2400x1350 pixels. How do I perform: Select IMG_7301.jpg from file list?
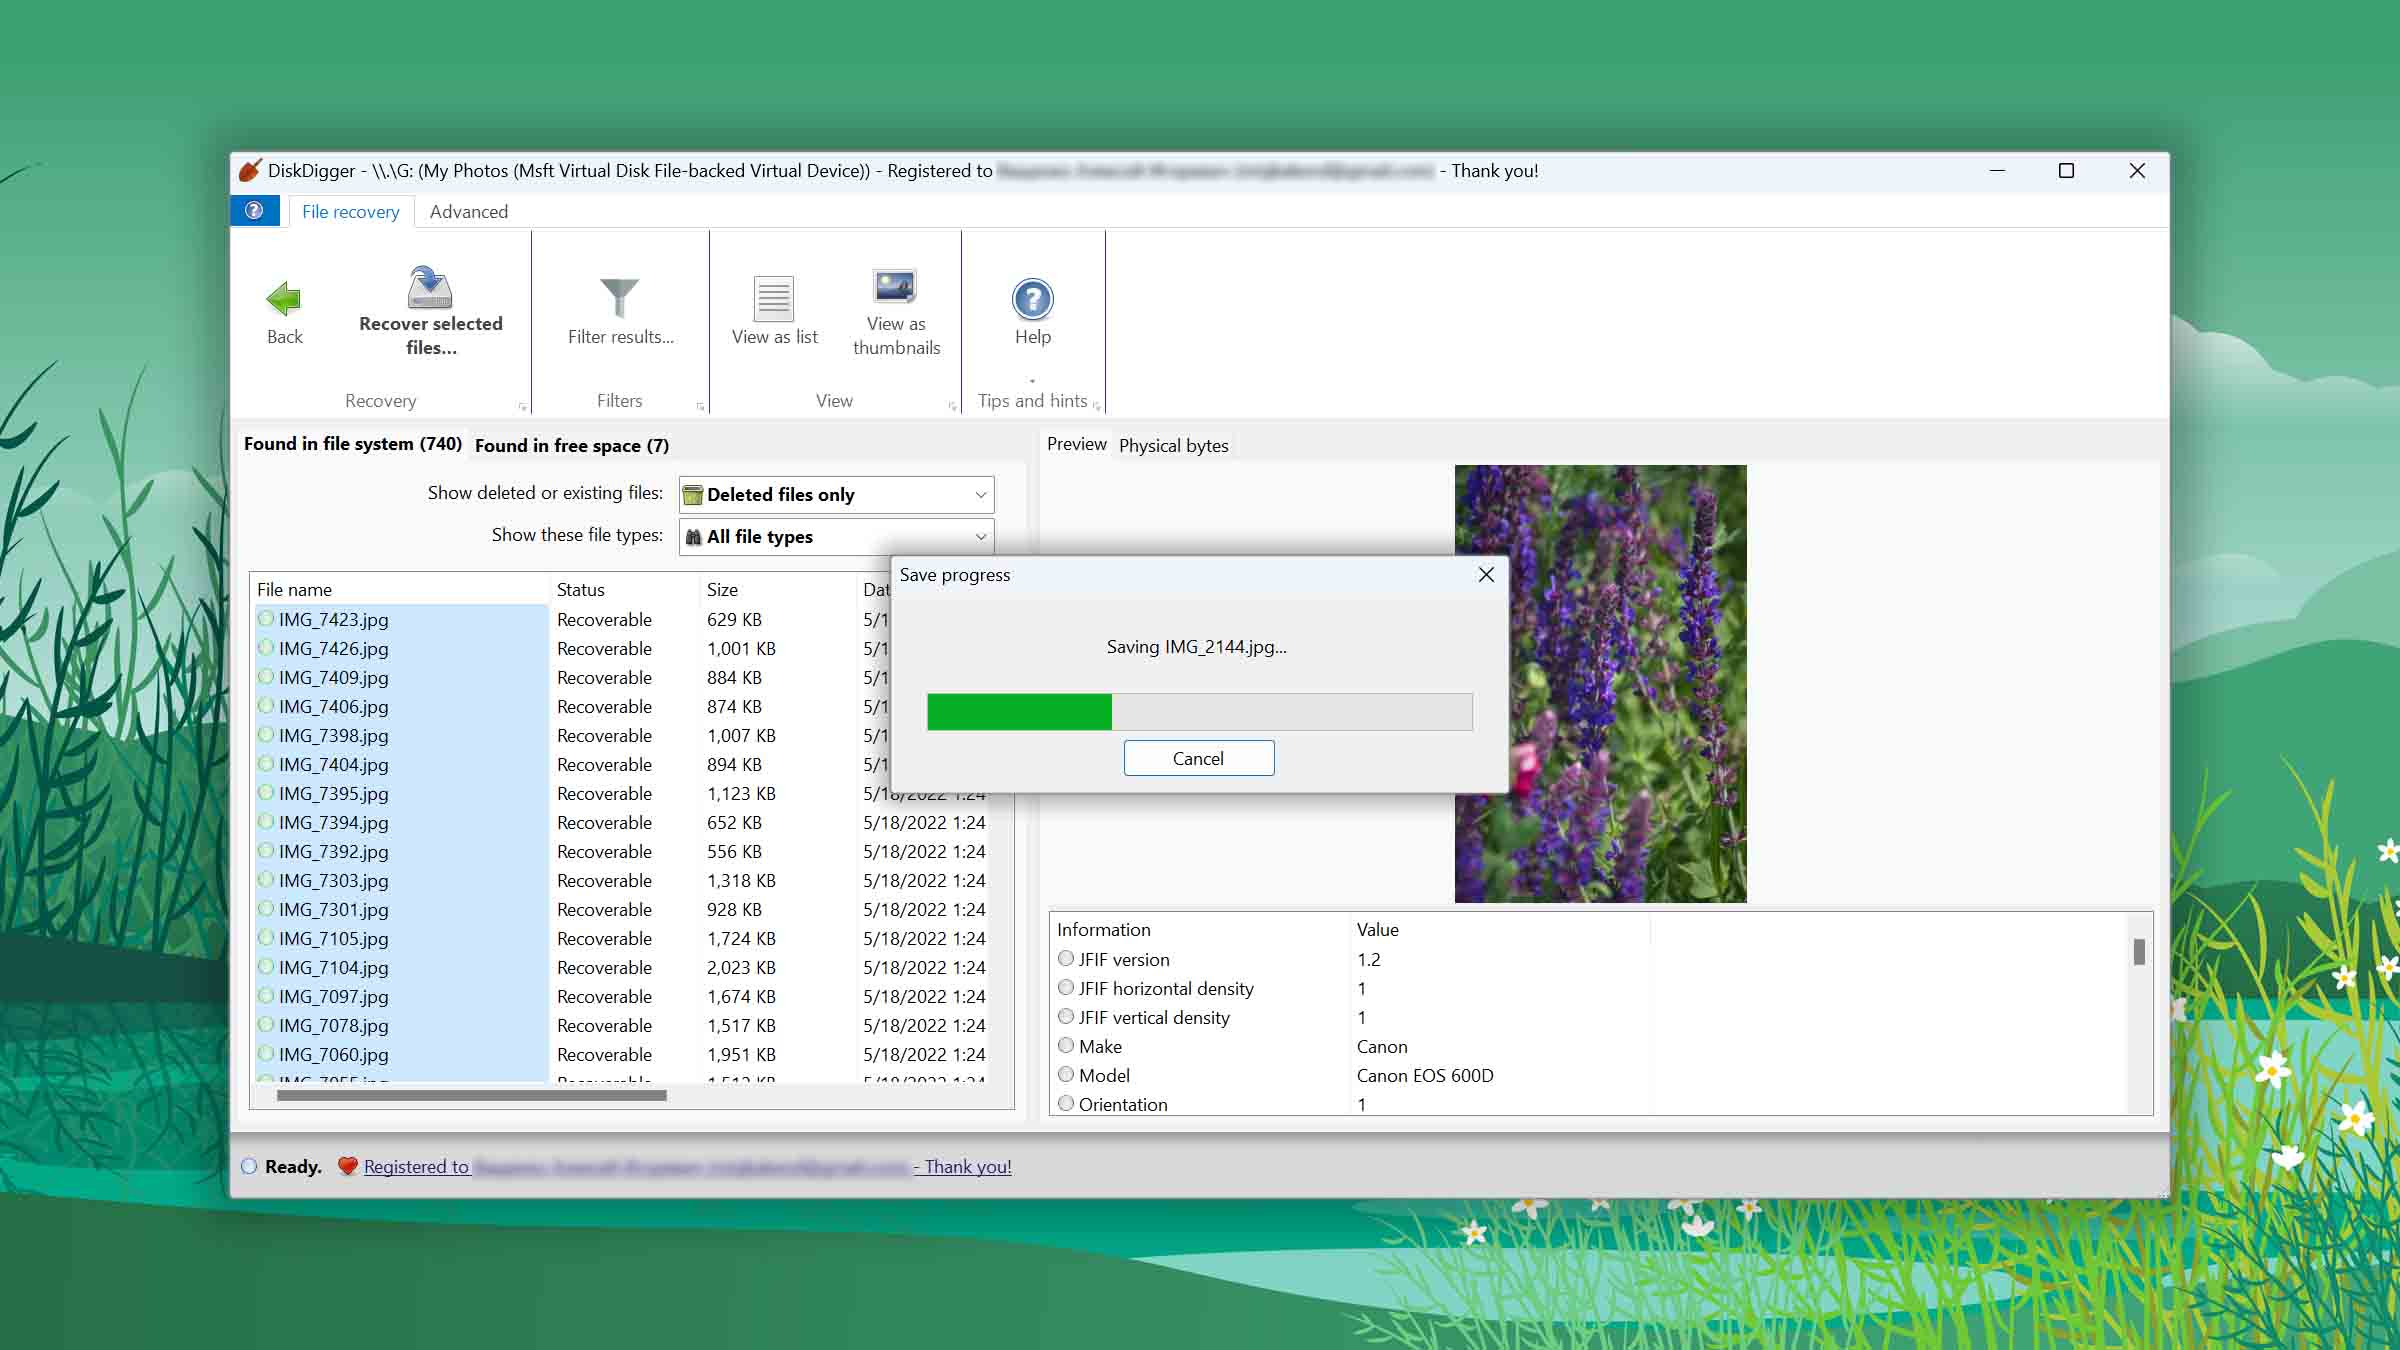click(333, 908)
